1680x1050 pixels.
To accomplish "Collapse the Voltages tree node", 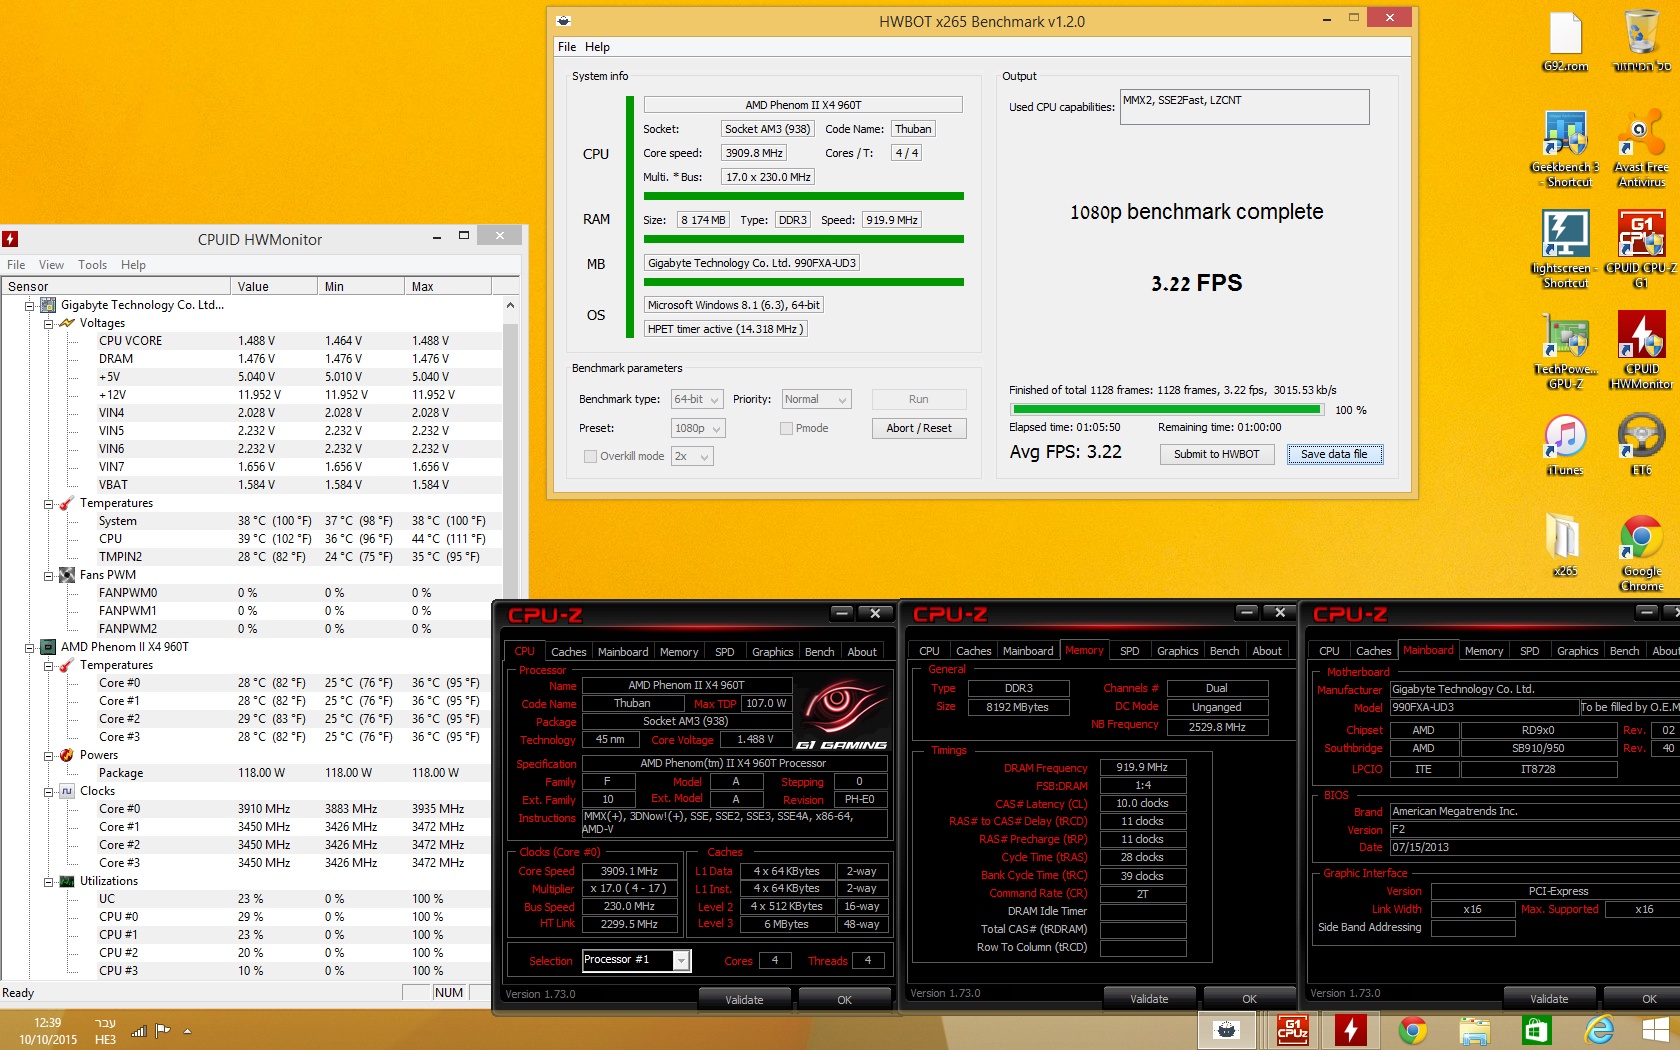I will 48,323.
